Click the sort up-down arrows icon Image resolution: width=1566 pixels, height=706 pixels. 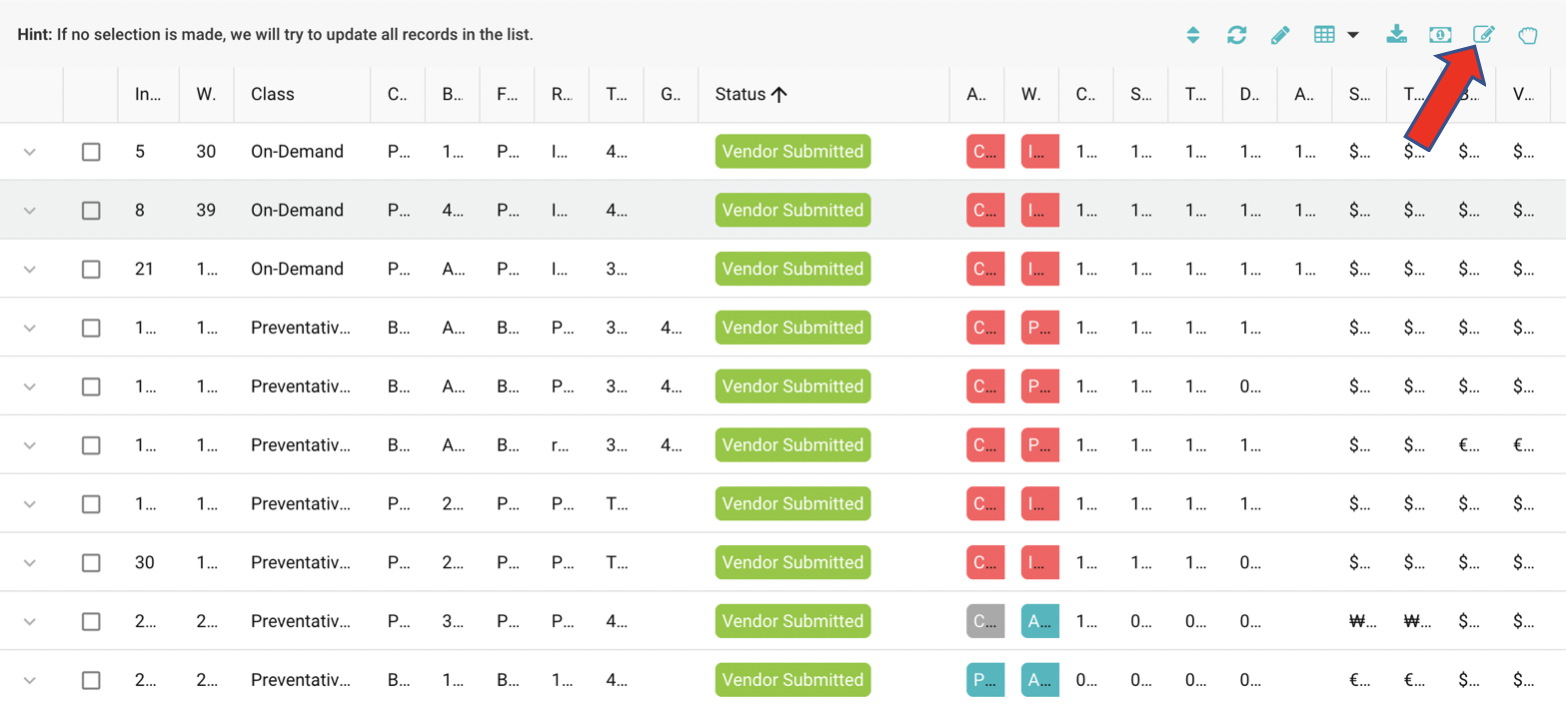(1192, 35)
